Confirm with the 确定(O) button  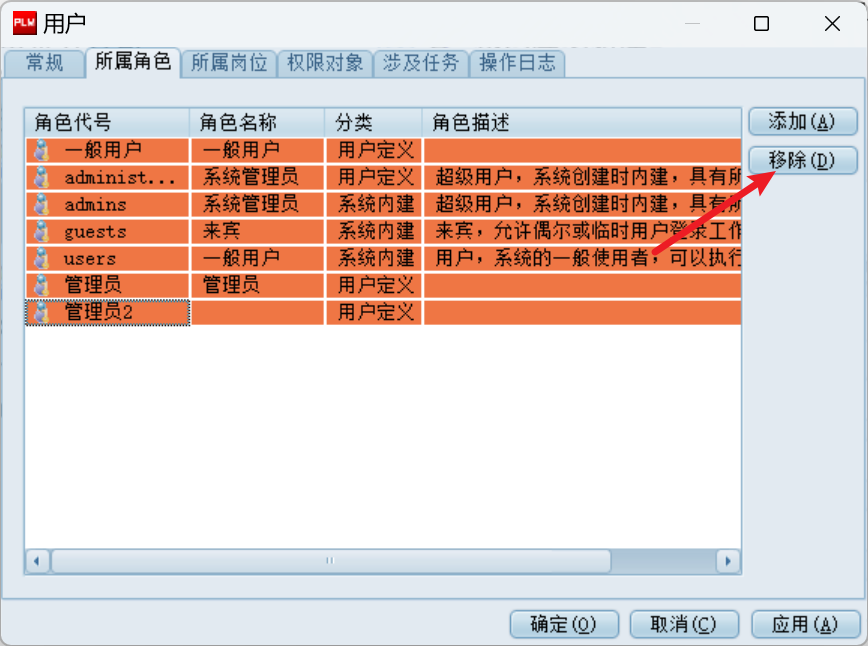coord(564,624)
